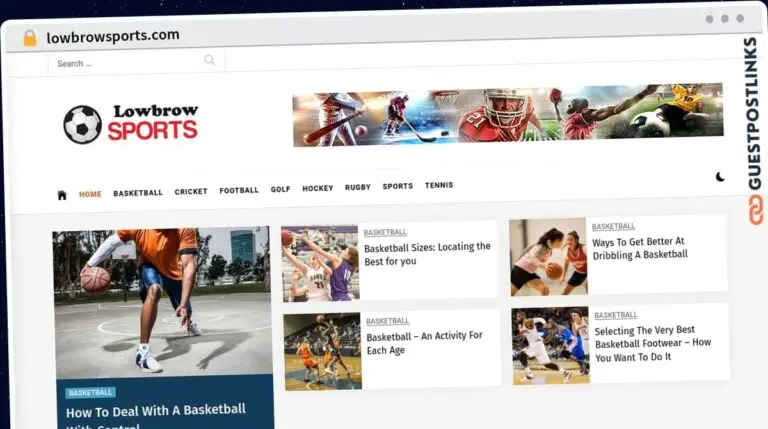Toggle dark mode moon icon
768x429 pixels.
pyautogui.click(x=720, y=177)
